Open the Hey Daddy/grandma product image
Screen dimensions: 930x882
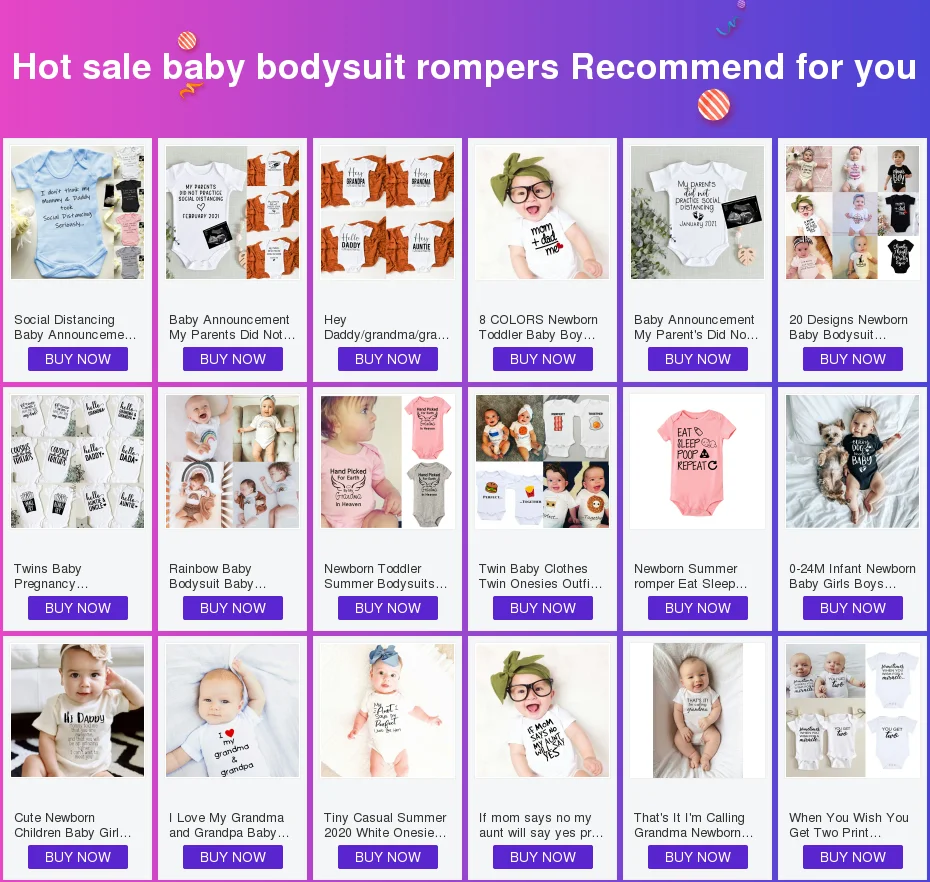[x=387, y=212]
